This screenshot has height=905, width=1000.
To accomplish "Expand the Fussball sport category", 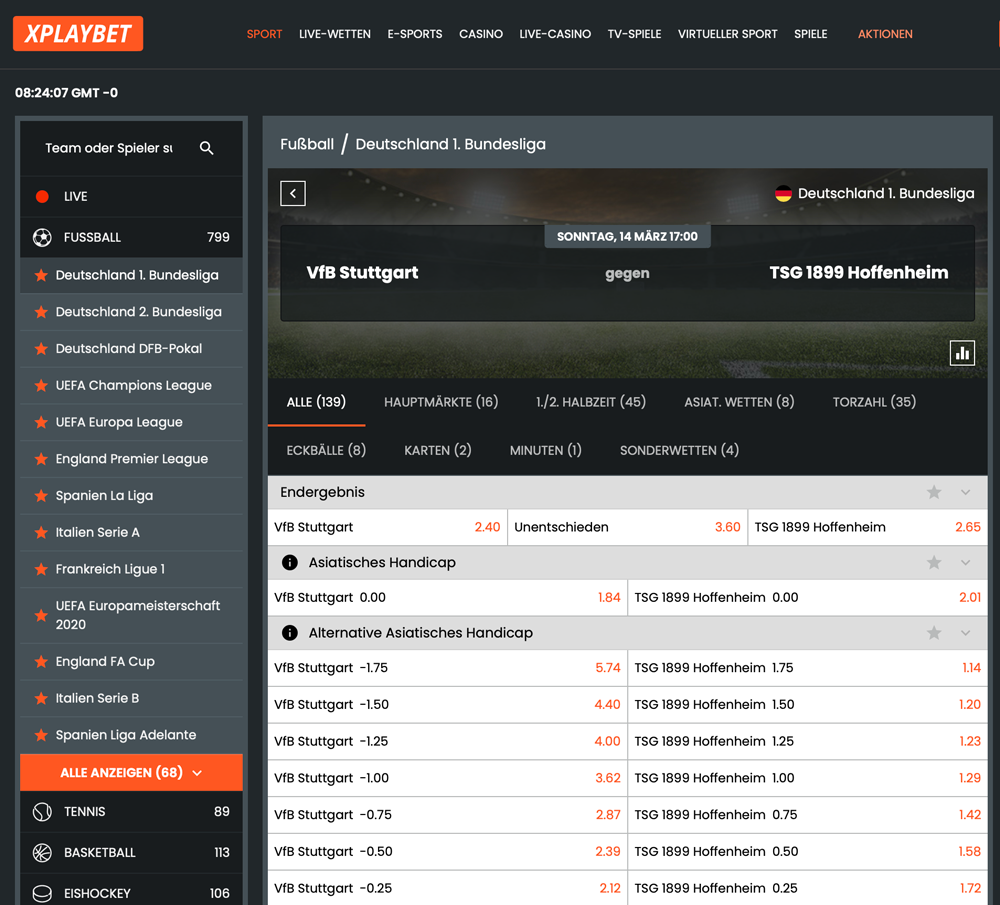I will (131, 237).
